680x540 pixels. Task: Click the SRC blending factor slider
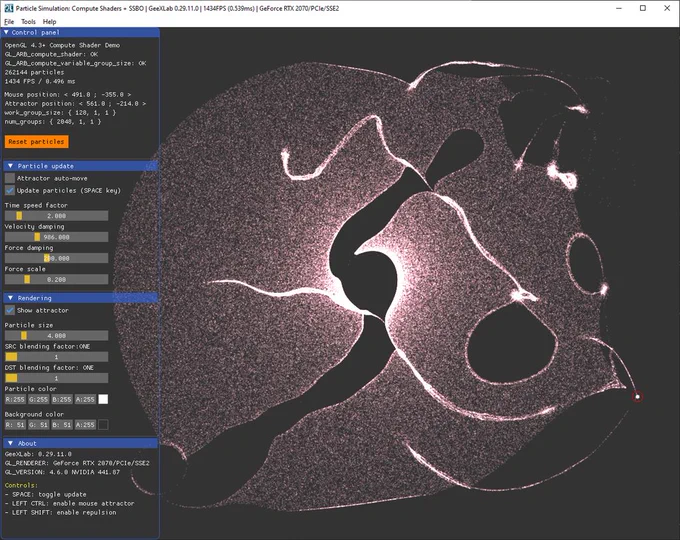point(56,357)
